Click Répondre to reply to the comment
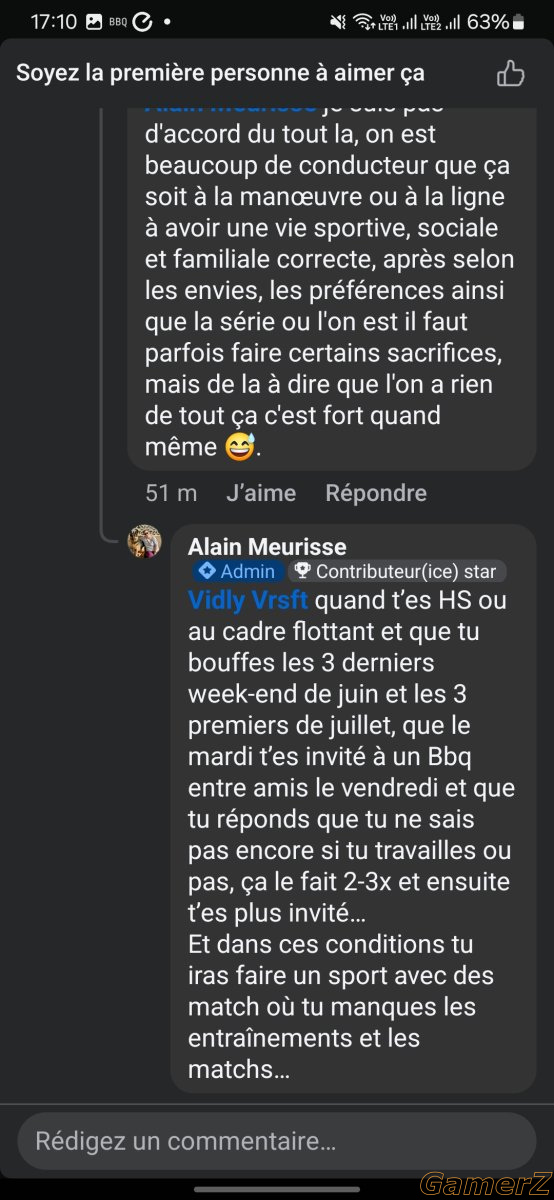554x1200 pixels. click(x=376, y=493)
